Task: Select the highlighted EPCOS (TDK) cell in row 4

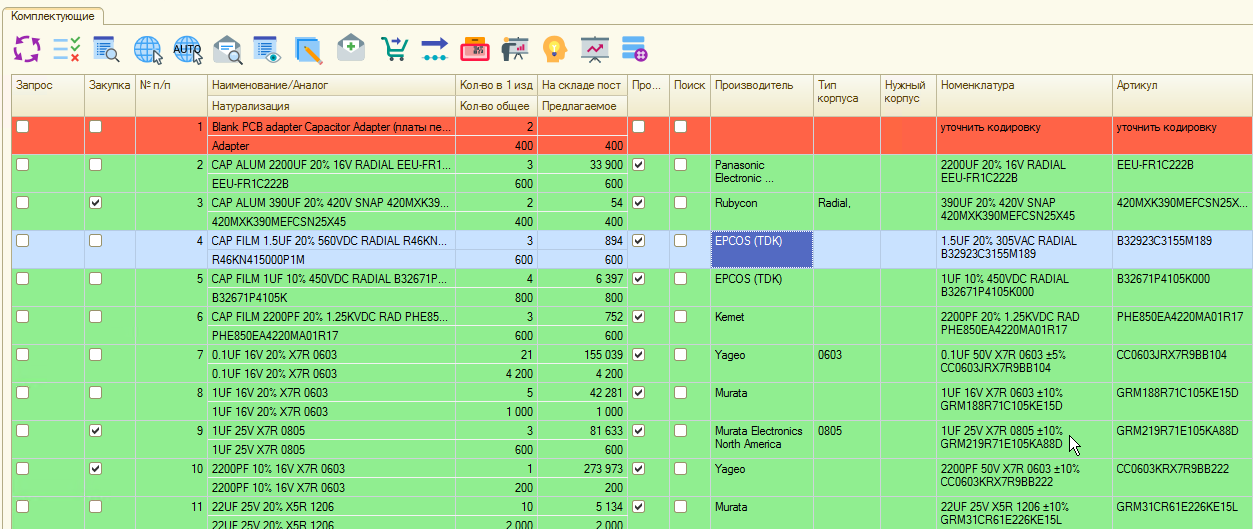Action: (760, 249)
